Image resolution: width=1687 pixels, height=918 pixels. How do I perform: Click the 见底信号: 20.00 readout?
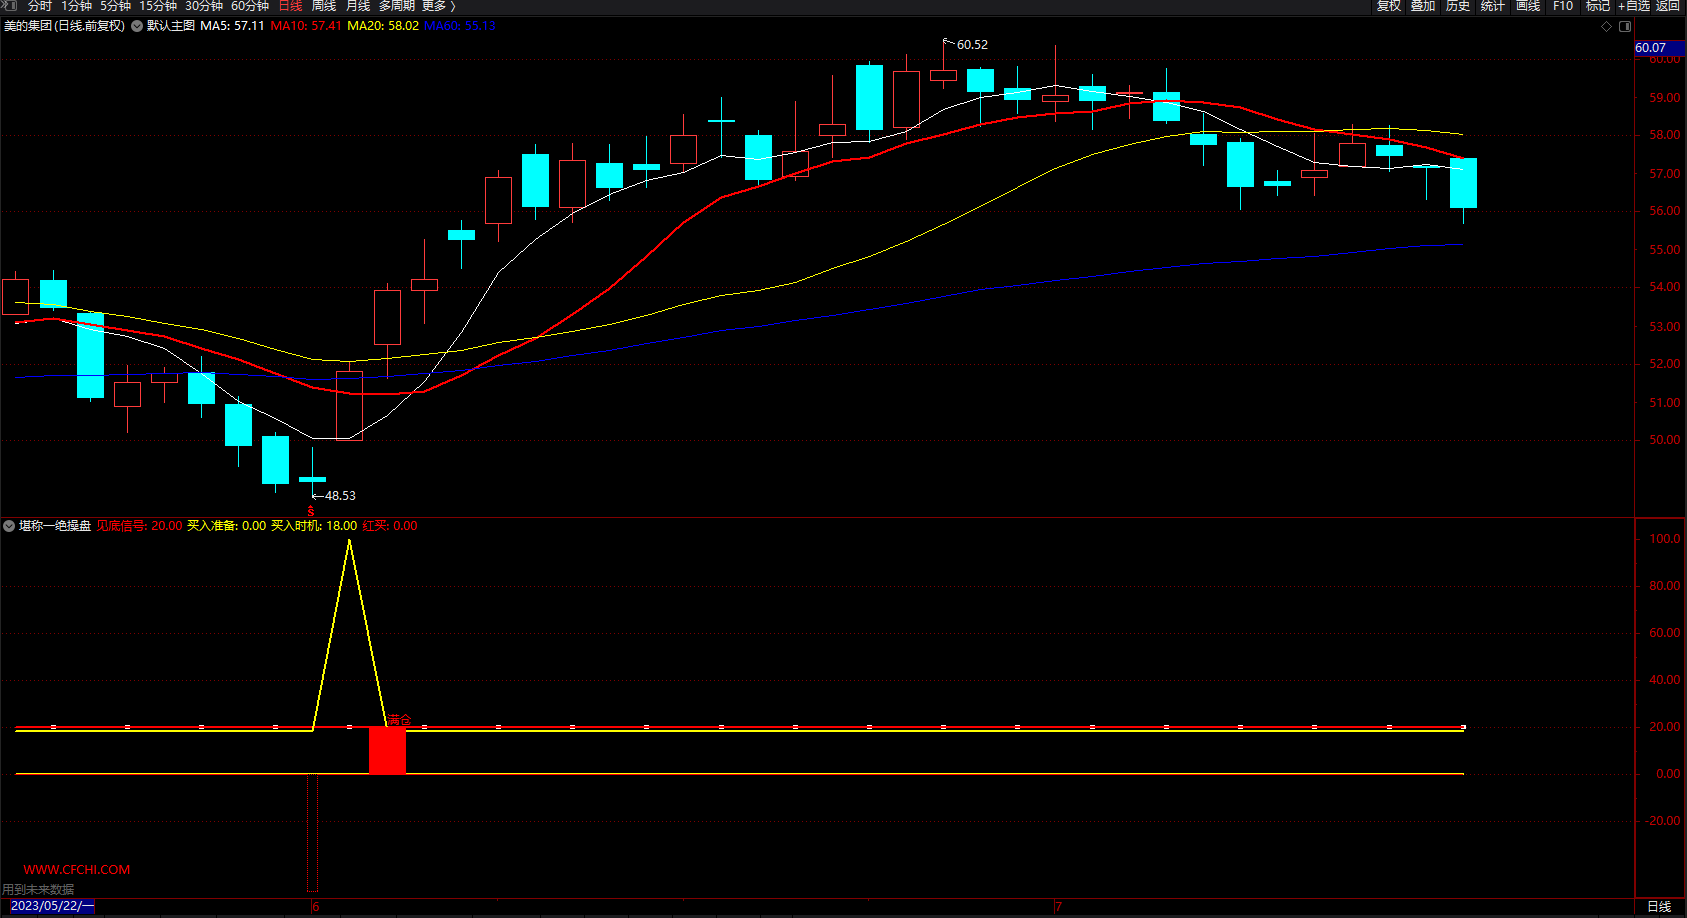click(x=139, y=526)
